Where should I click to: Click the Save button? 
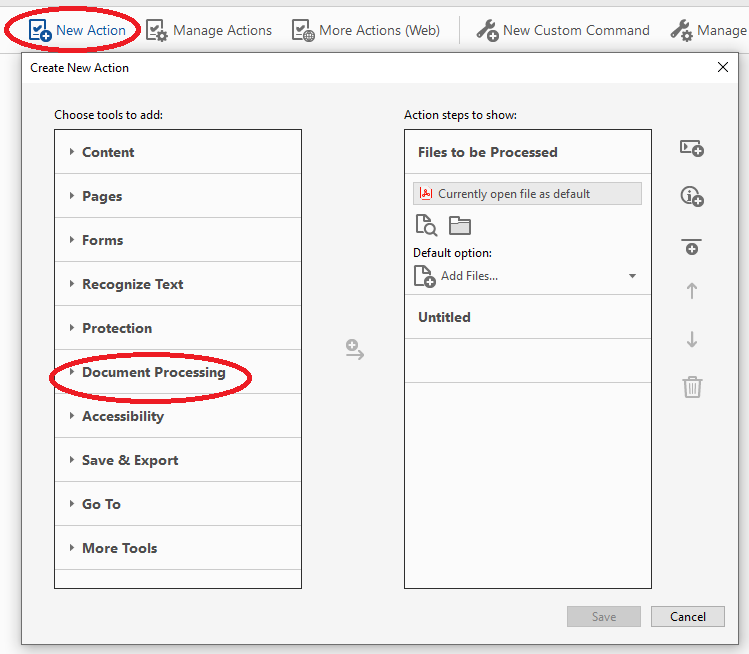pyautogui.click(x=604, y=616)
